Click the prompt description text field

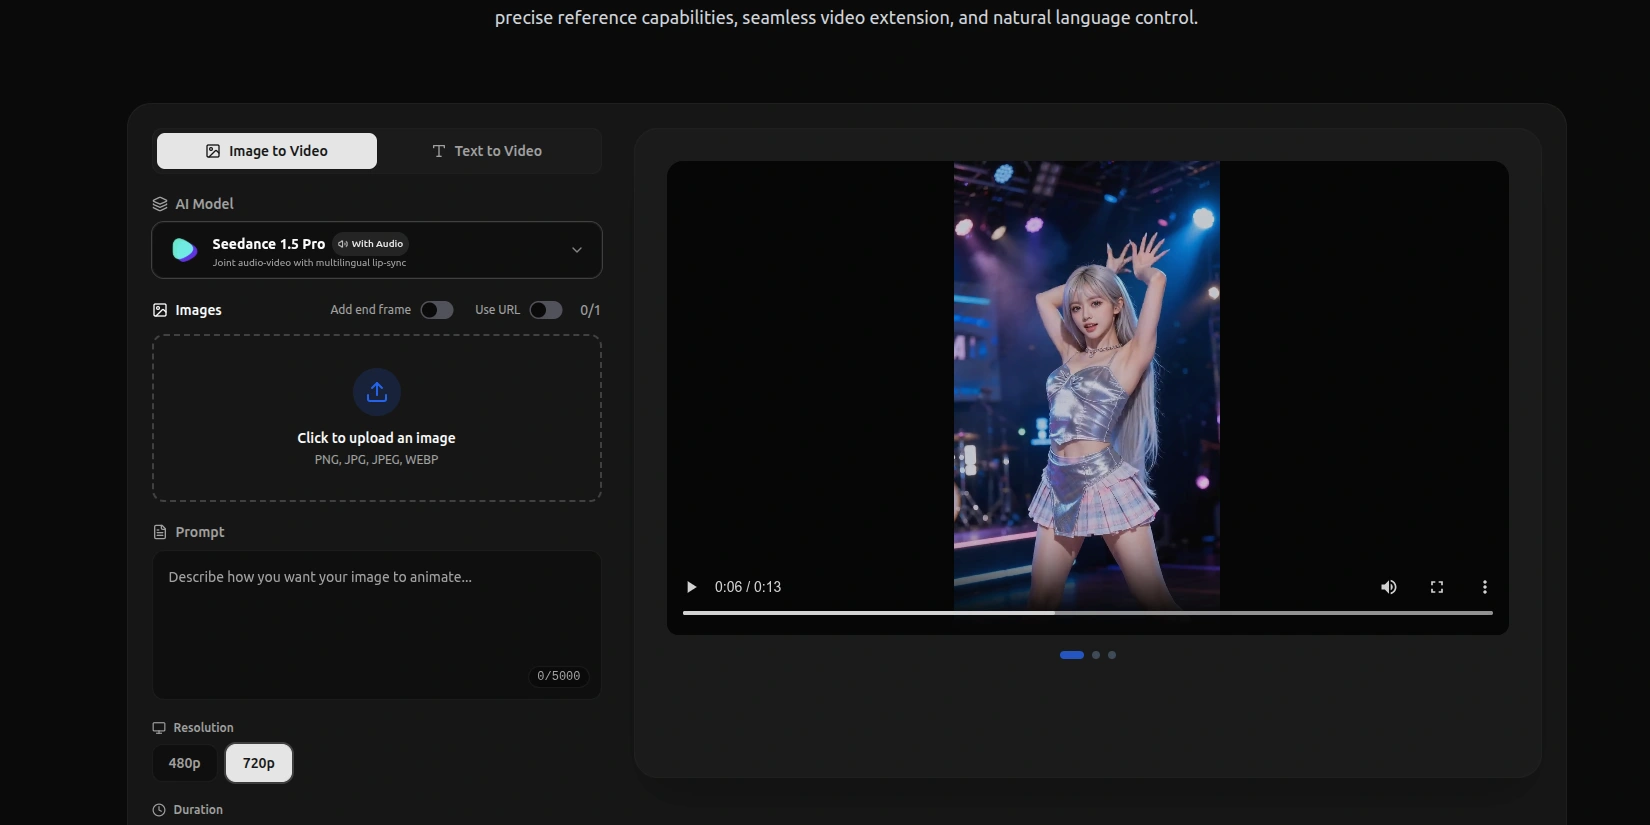(376, 615)
